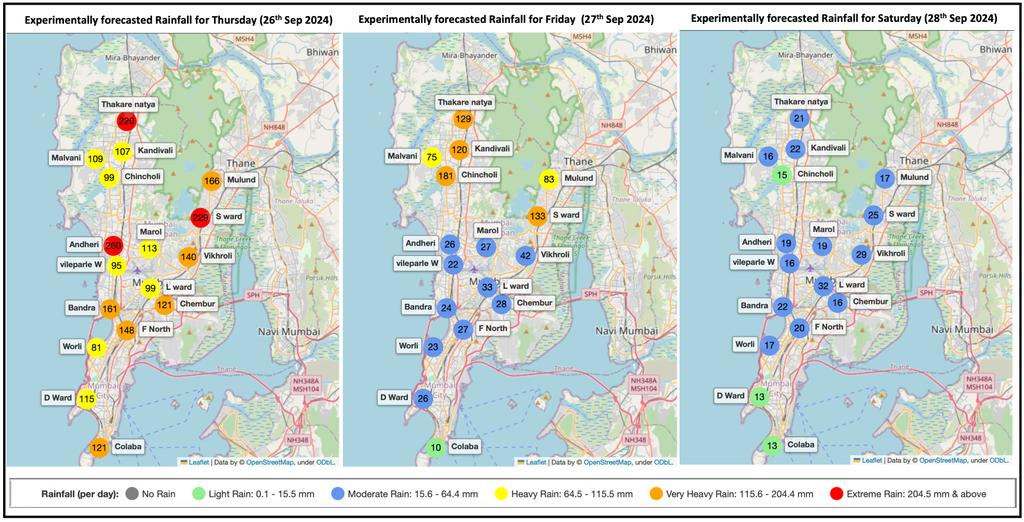Select Saturday's Colaba marker showing 13
Screen dimensions: 1024x522
coord(772,446)
